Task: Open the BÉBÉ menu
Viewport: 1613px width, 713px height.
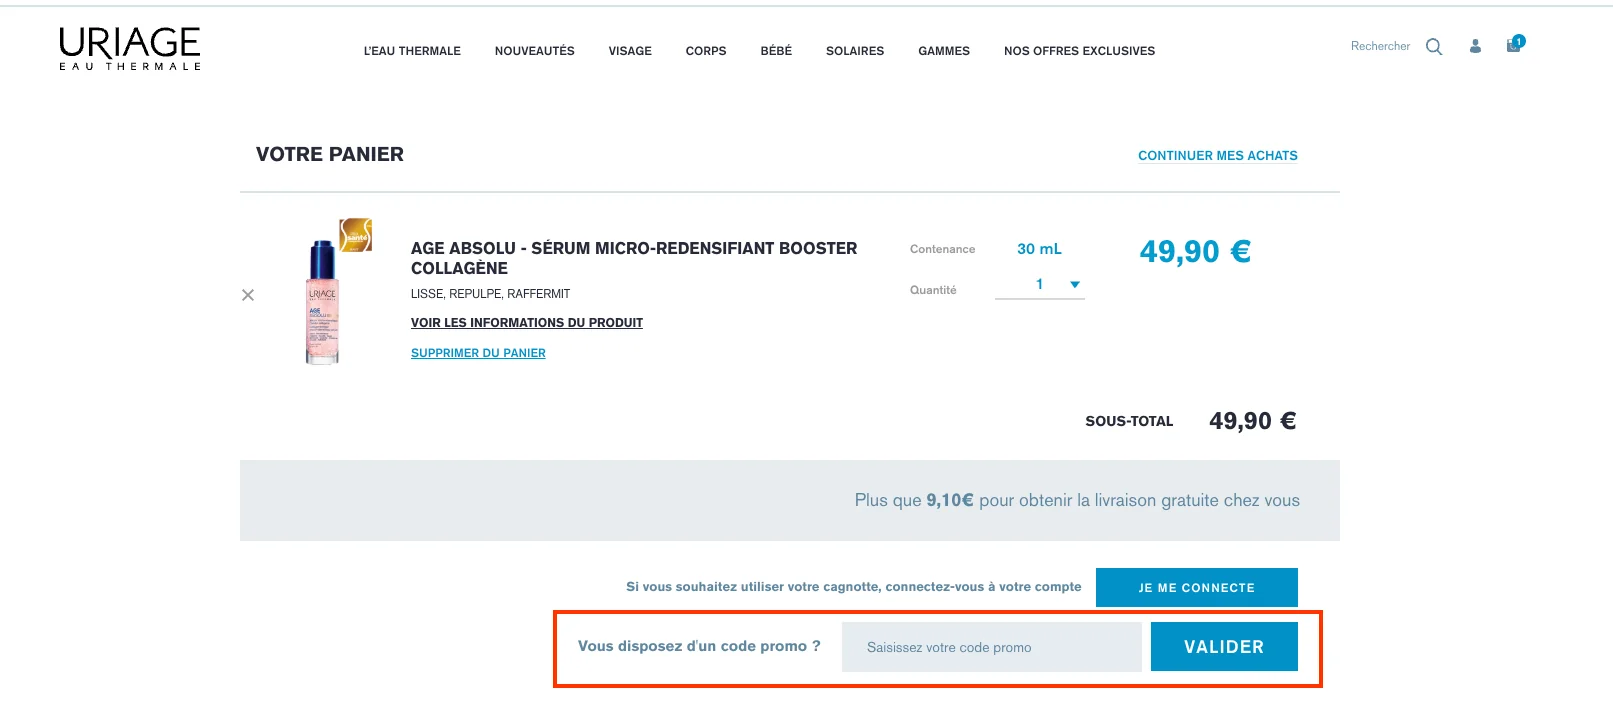Action: point(776,51)
